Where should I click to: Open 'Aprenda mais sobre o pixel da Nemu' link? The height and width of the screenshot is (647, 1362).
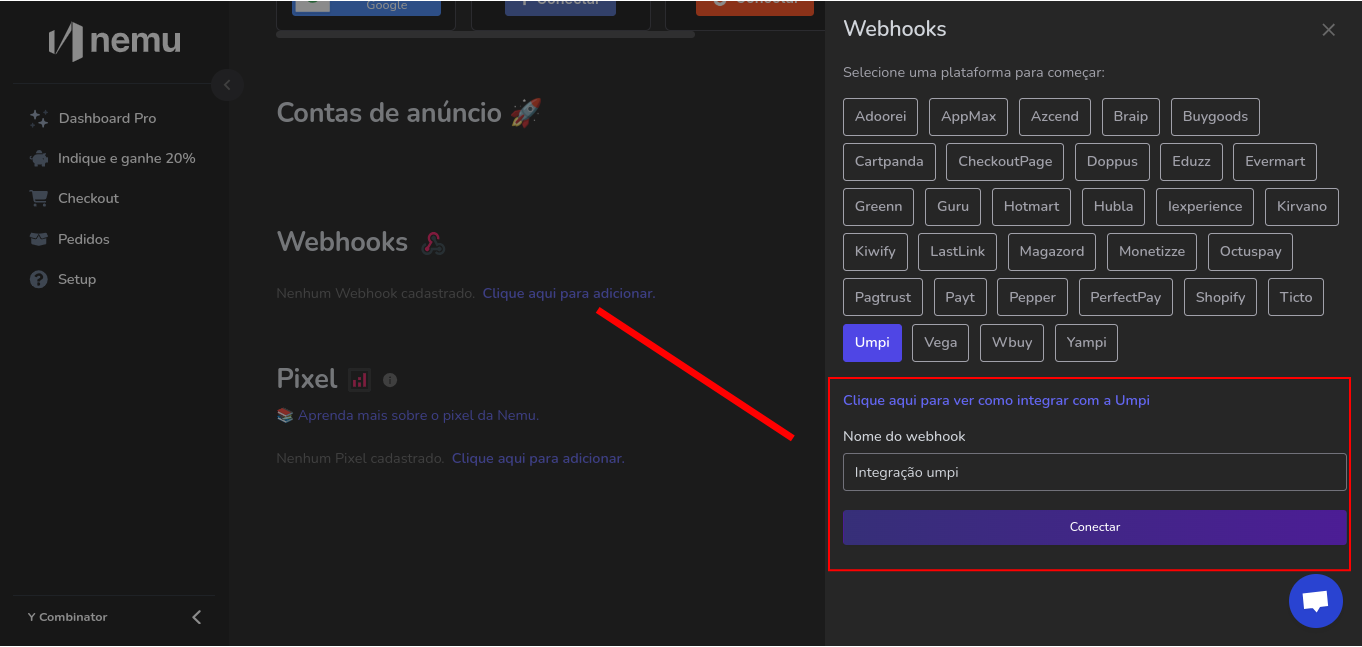coord(418,415)
